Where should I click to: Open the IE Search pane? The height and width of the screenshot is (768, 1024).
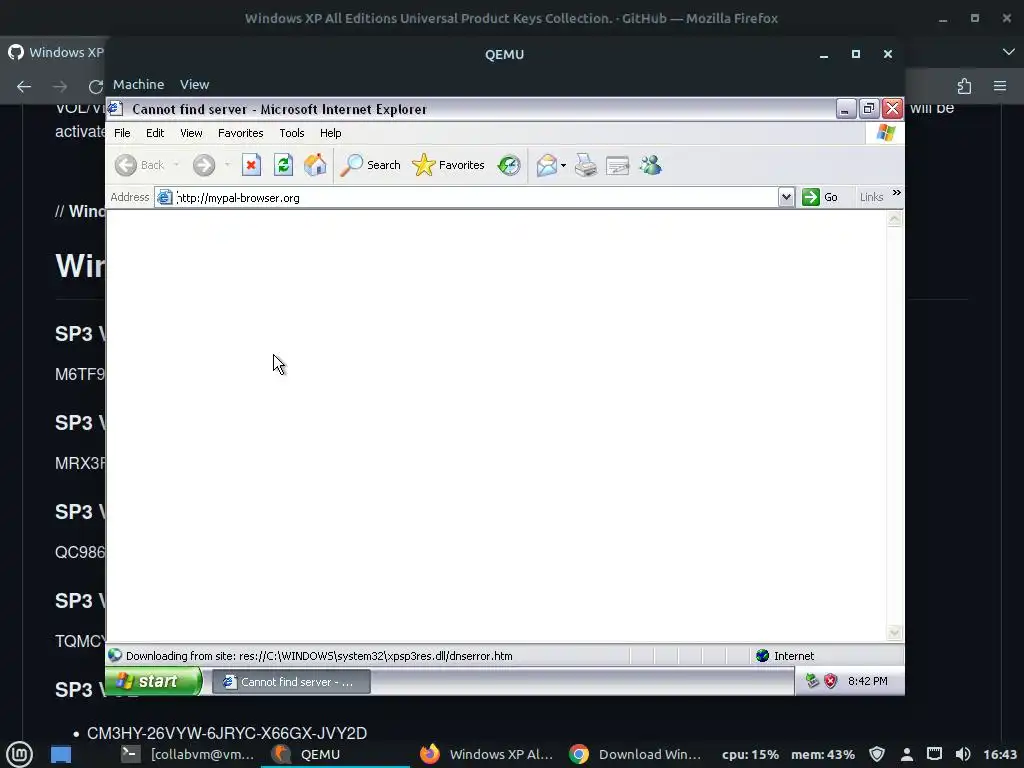click(x=370, y=165)
